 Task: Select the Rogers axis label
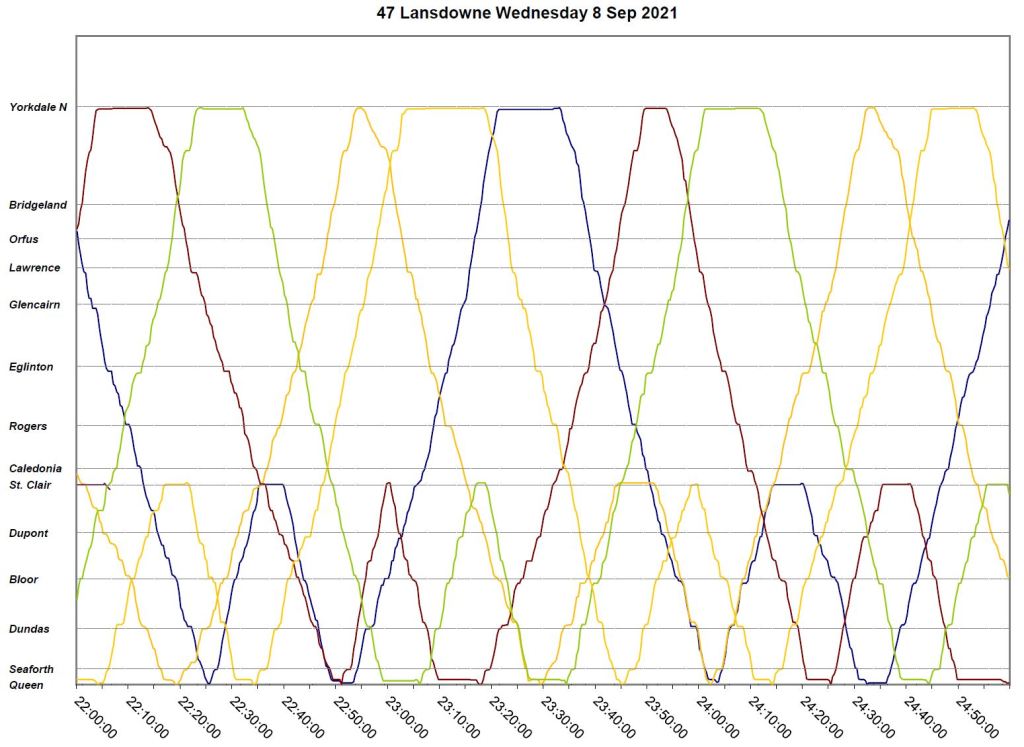(28, 426)
